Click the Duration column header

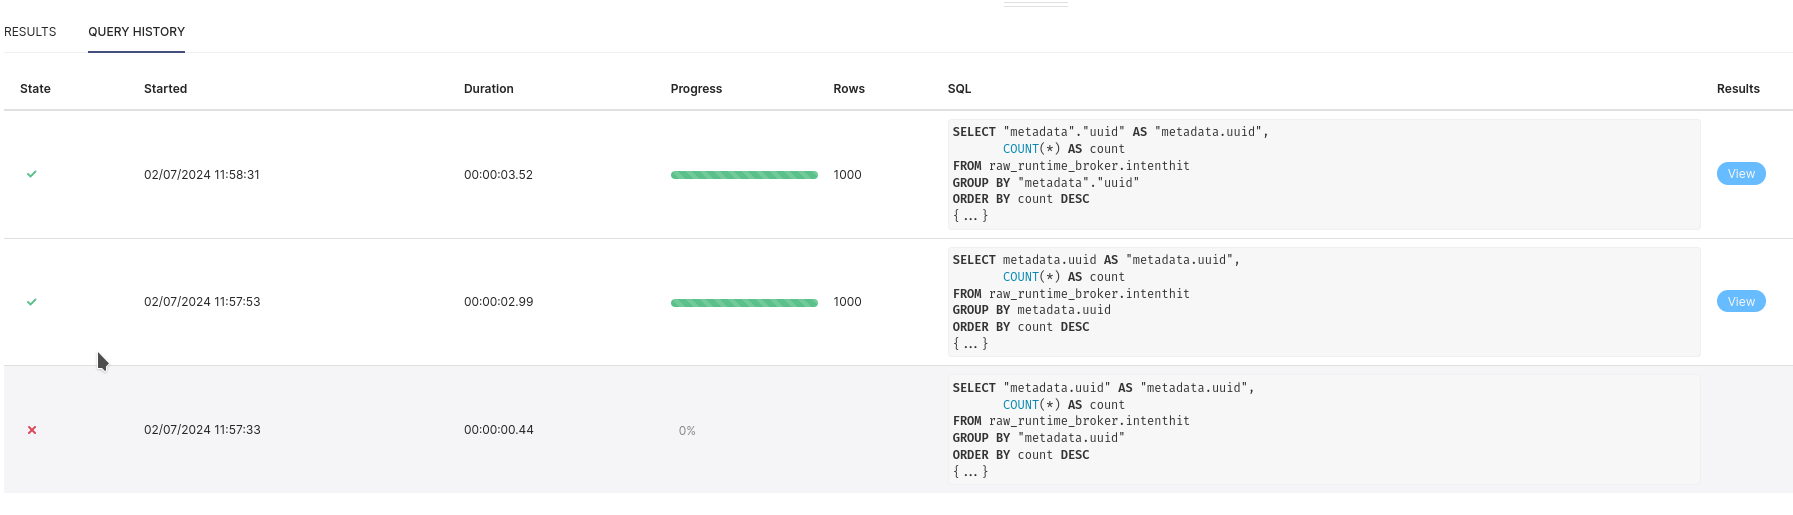click(x=489, y=89)
